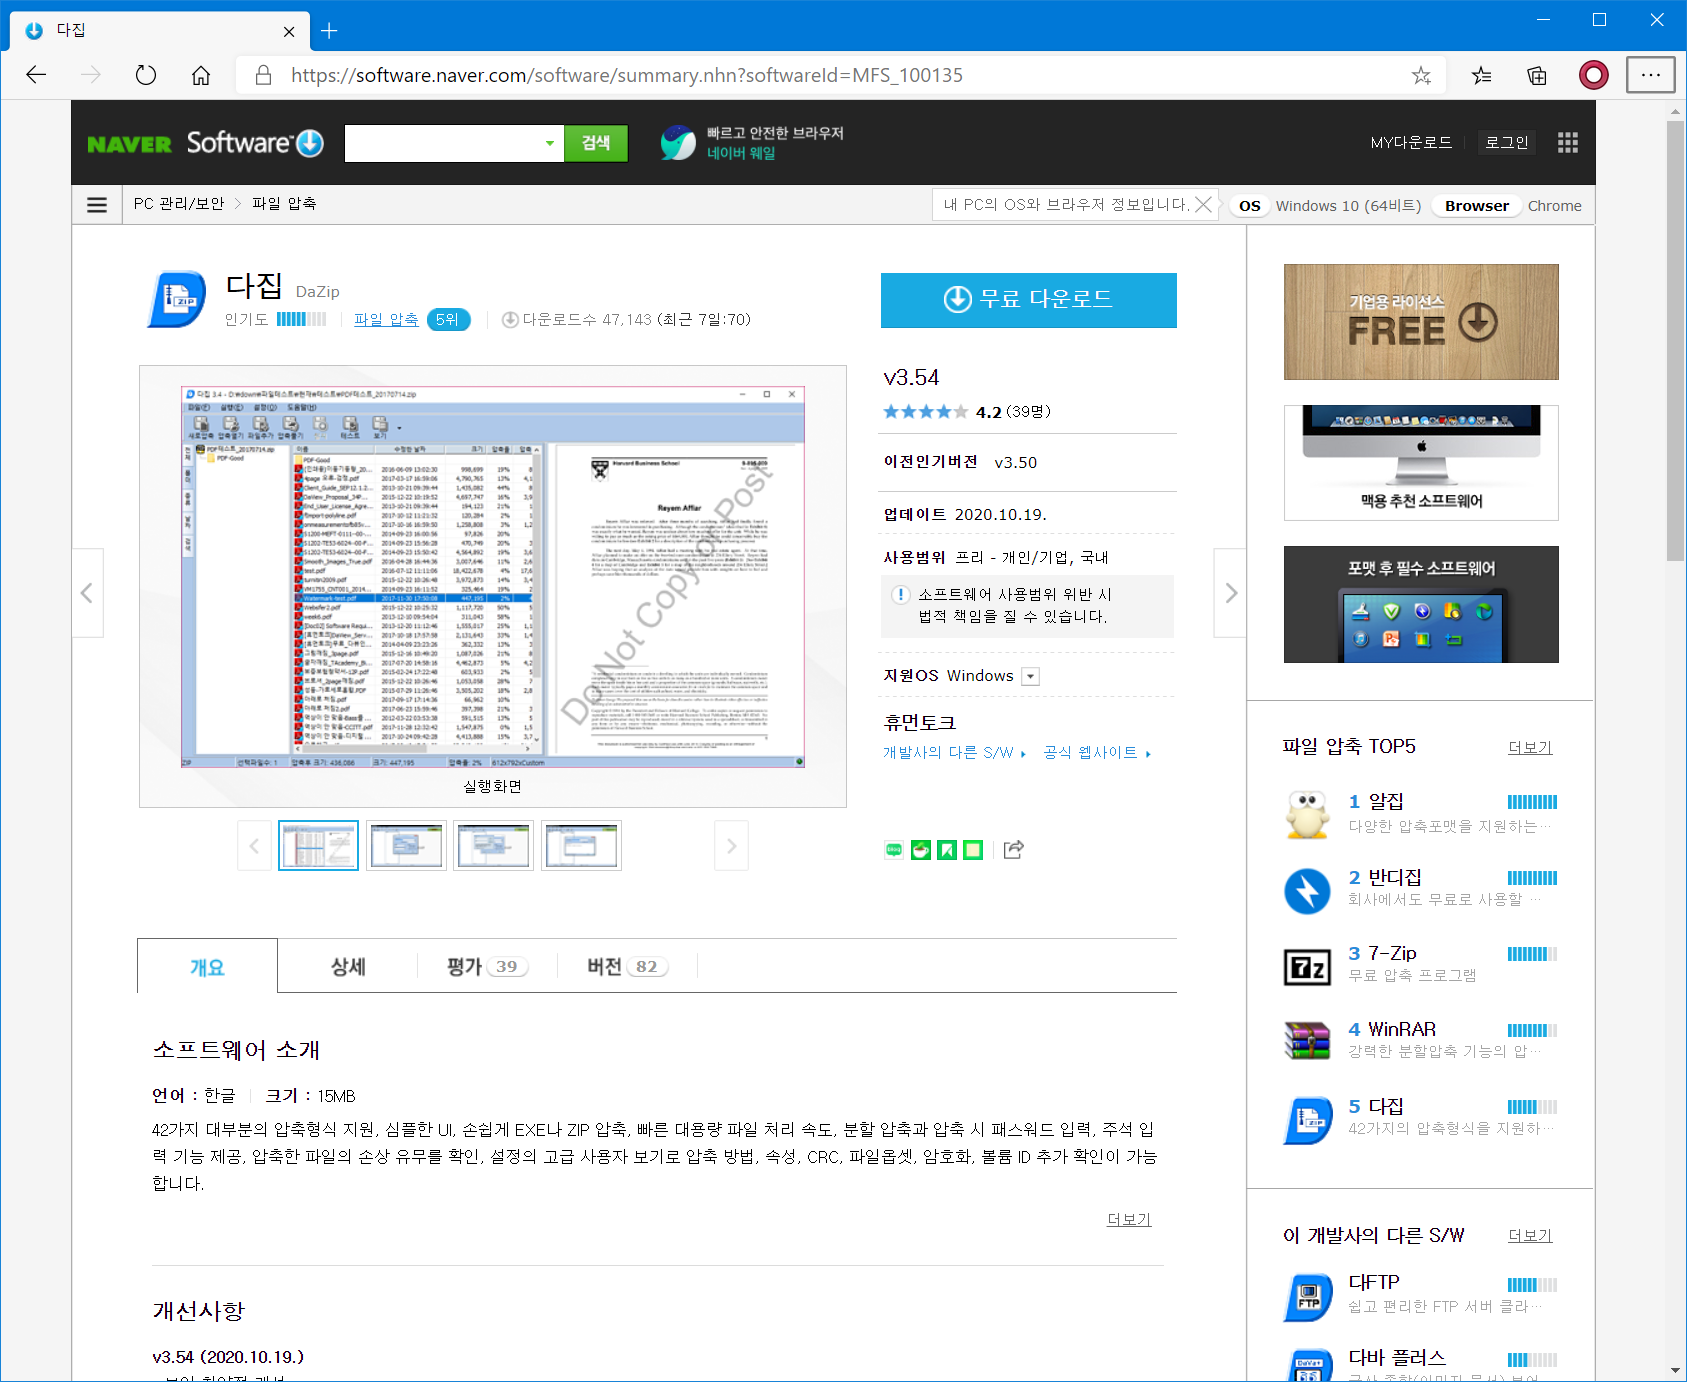Click the 인기도 popularity bar
Viewport: 1687px width, 1382px height.
click(301, 319)
